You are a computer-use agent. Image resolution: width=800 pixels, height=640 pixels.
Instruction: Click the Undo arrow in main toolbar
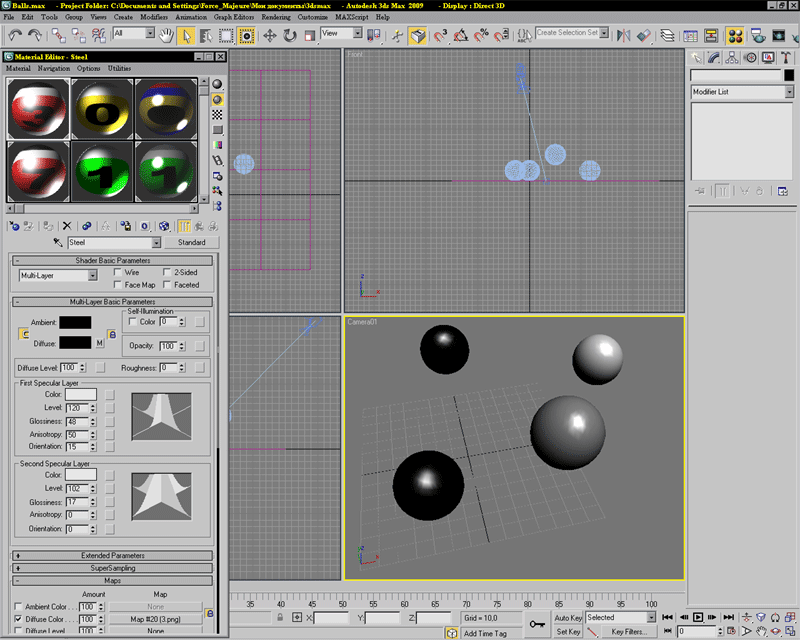(15, 35)
